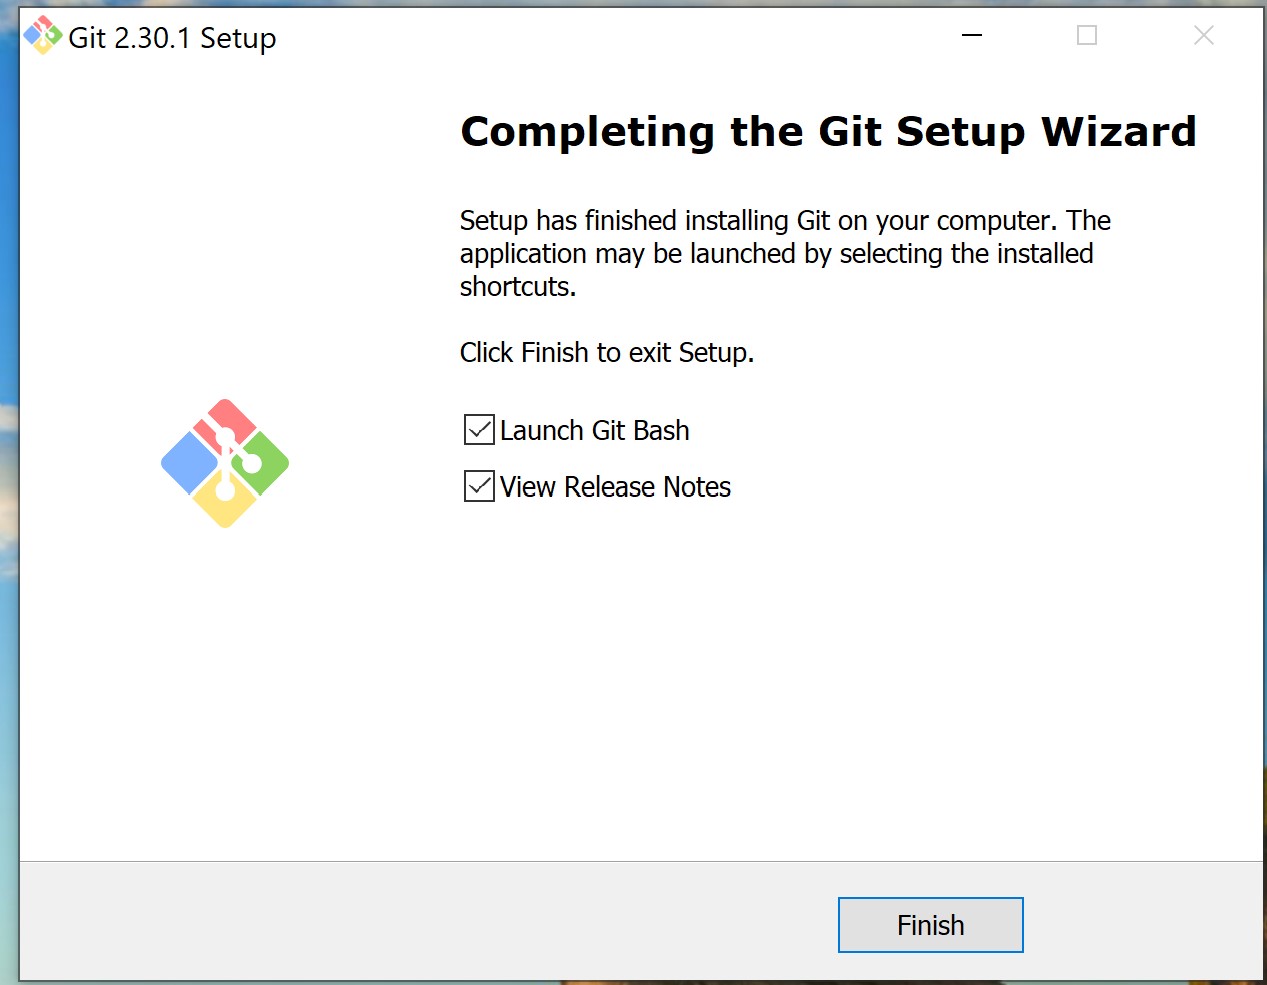Image resolution: width=1267 pixels, height=985 pixels.
Task: Click the 'Git 2.30.1 Setup' title text
Action: coord(172,38)
